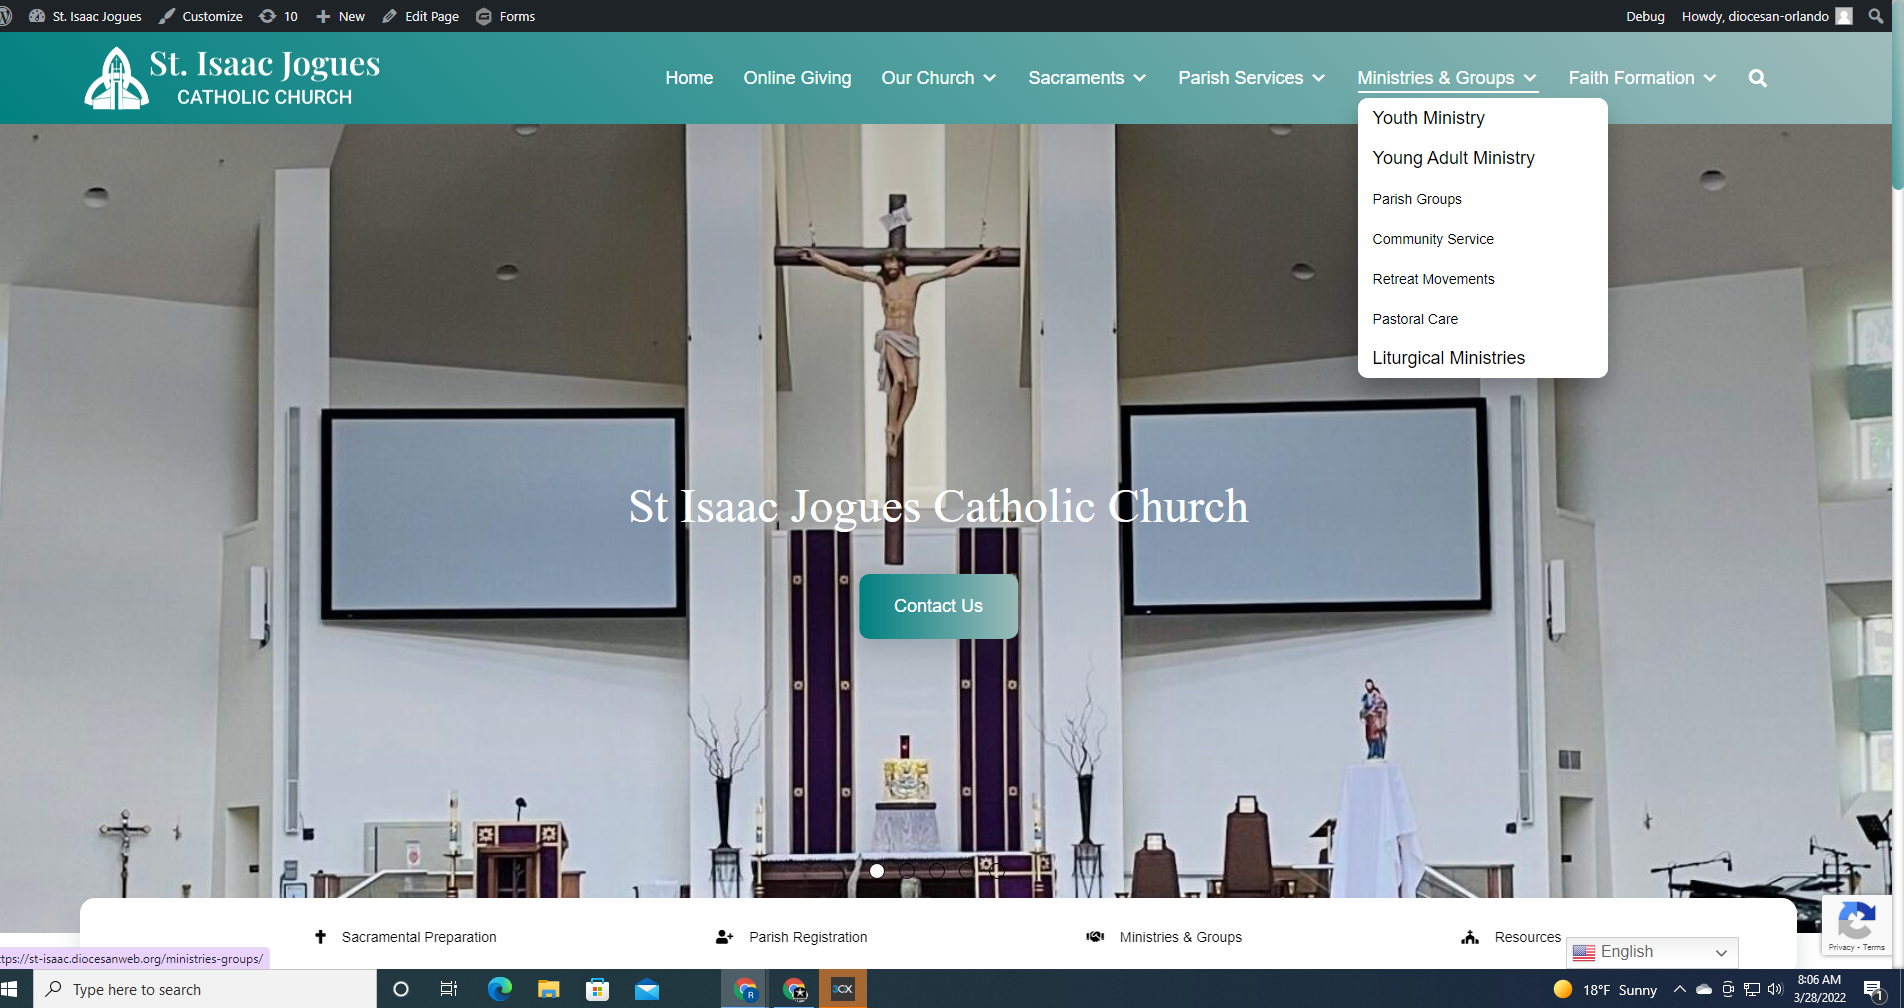The width and height of the screenshot is (1904, 1008).
Task: Open the Forms admin bar item
Action: point(506,16)
